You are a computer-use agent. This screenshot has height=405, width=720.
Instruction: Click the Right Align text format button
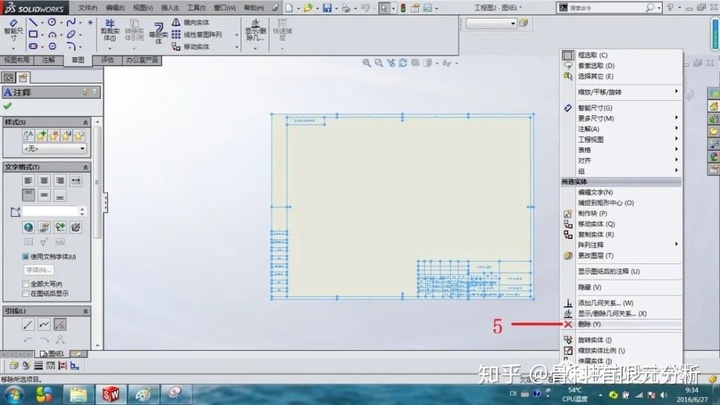[x=60, y=180]
